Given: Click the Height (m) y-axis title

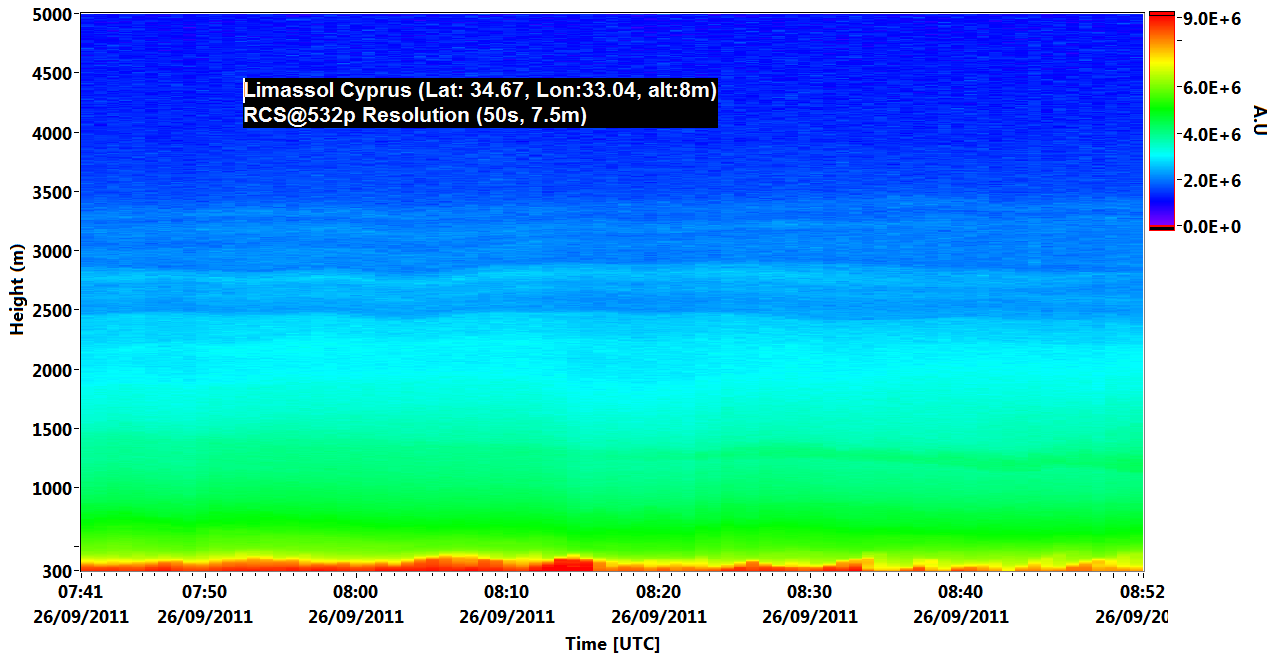Looking at the screenshot, I should [x=17, y=289].
